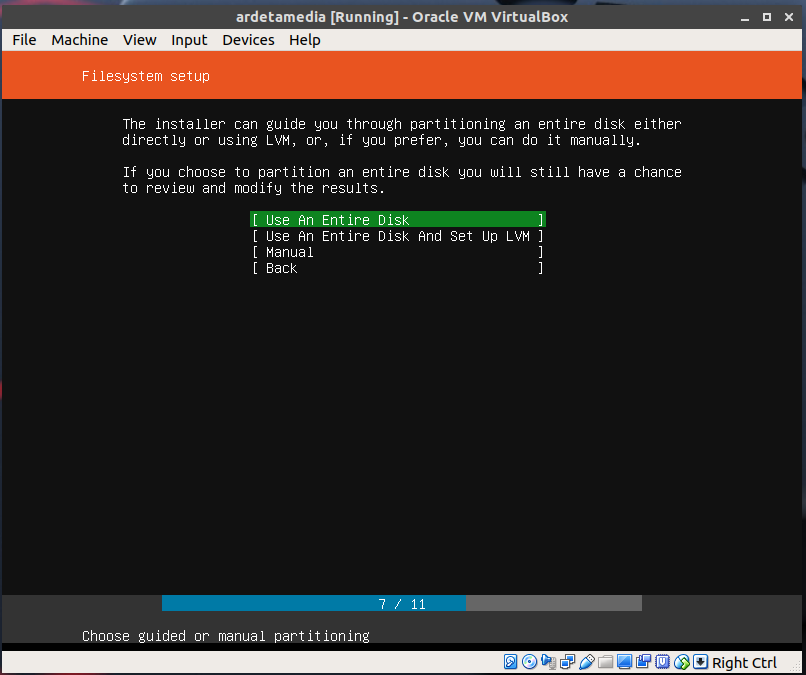Screen dimensions: 806x675
Task: Toggle the mouse integration icon
Action: 681,662
